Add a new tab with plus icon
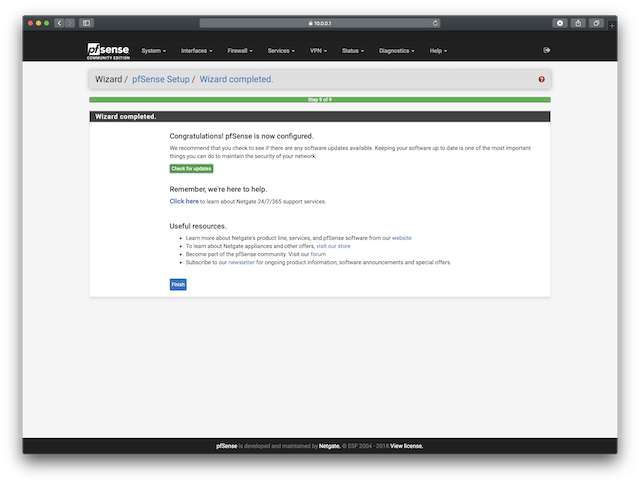Screen dimensions: 640x484 (x=612, y=26)
